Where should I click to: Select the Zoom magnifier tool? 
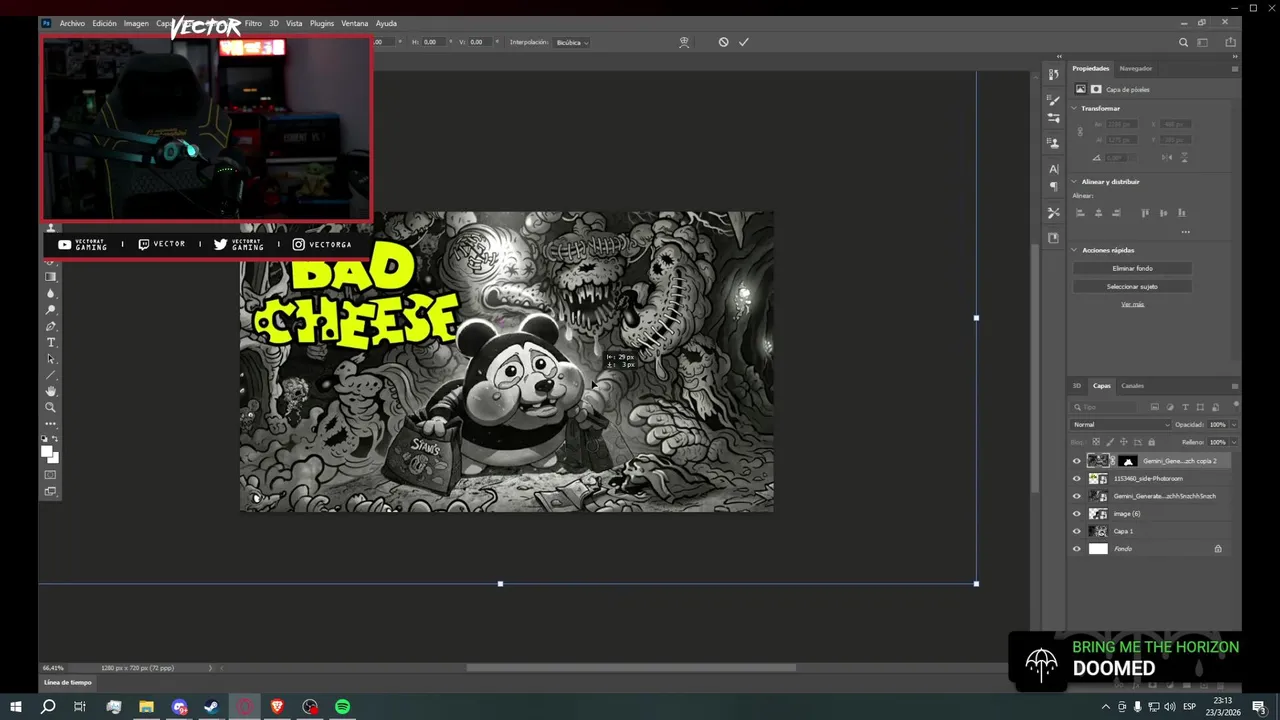[51, 407]
